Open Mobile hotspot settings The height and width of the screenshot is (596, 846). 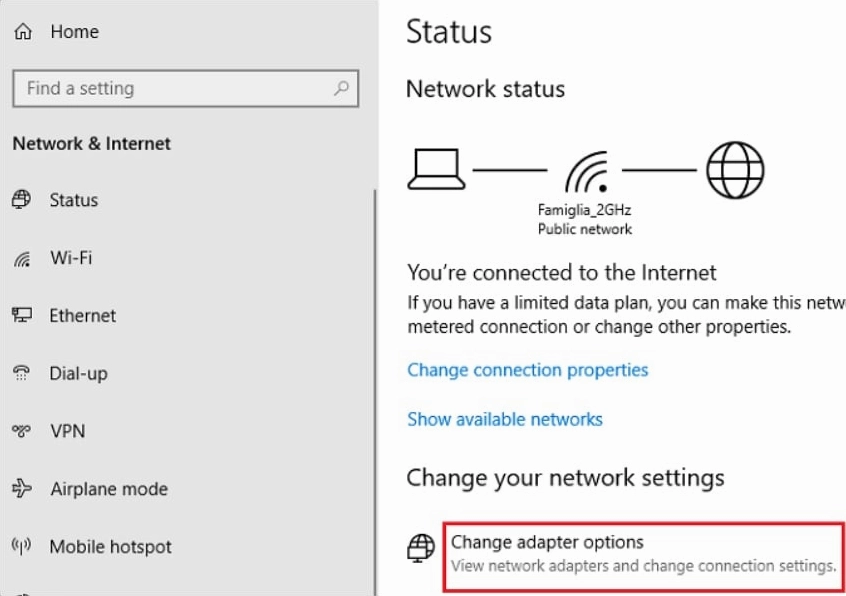pos(111,547)
